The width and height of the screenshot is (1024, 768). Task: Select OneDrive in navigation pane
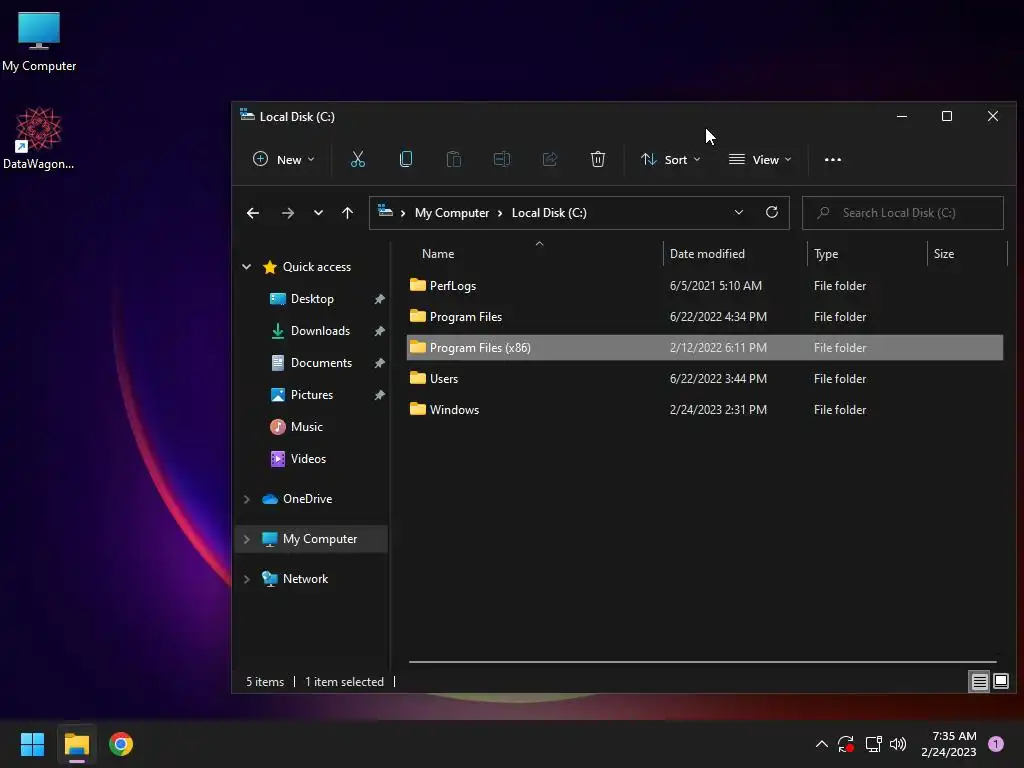coord(307,499)
